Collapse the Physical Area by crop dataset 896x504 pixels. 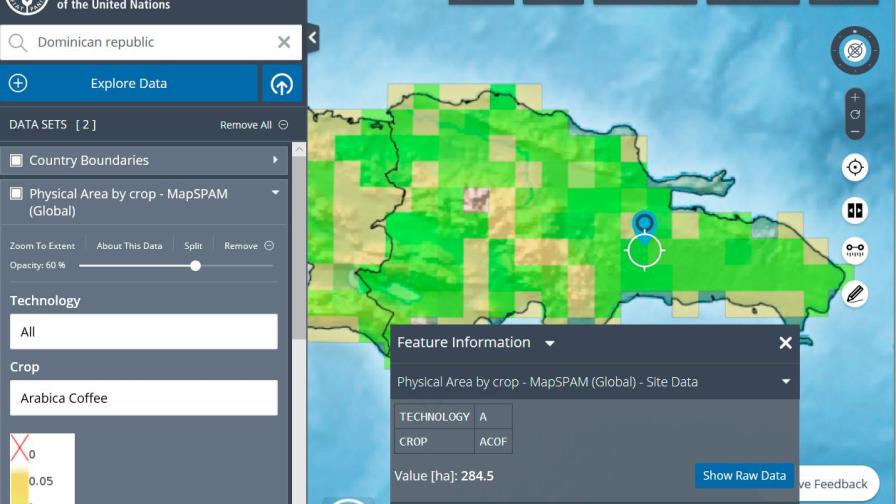(x=275, y=193)
